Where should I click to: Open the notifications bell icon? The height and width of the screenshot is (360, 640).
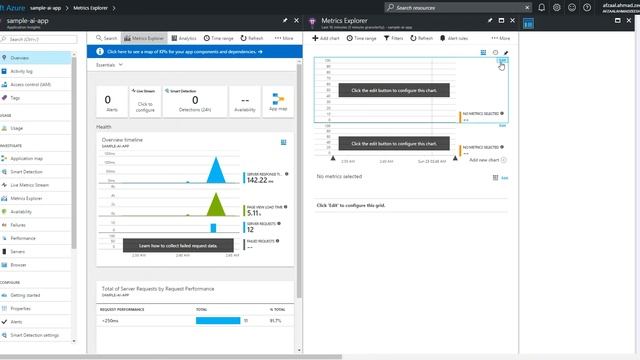tap(542, 7)
